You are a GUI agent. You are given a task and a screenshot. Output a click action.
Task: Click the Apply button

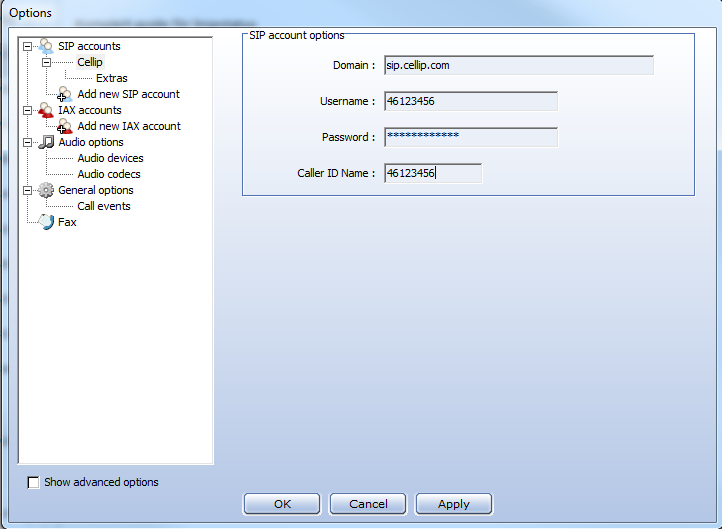coord(454,504)
